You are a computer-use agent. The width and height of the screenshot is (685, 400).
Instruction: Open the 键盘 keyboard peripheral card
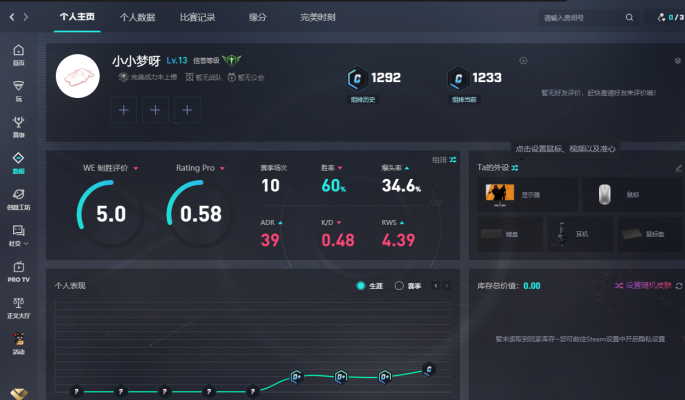click(510, 234)
